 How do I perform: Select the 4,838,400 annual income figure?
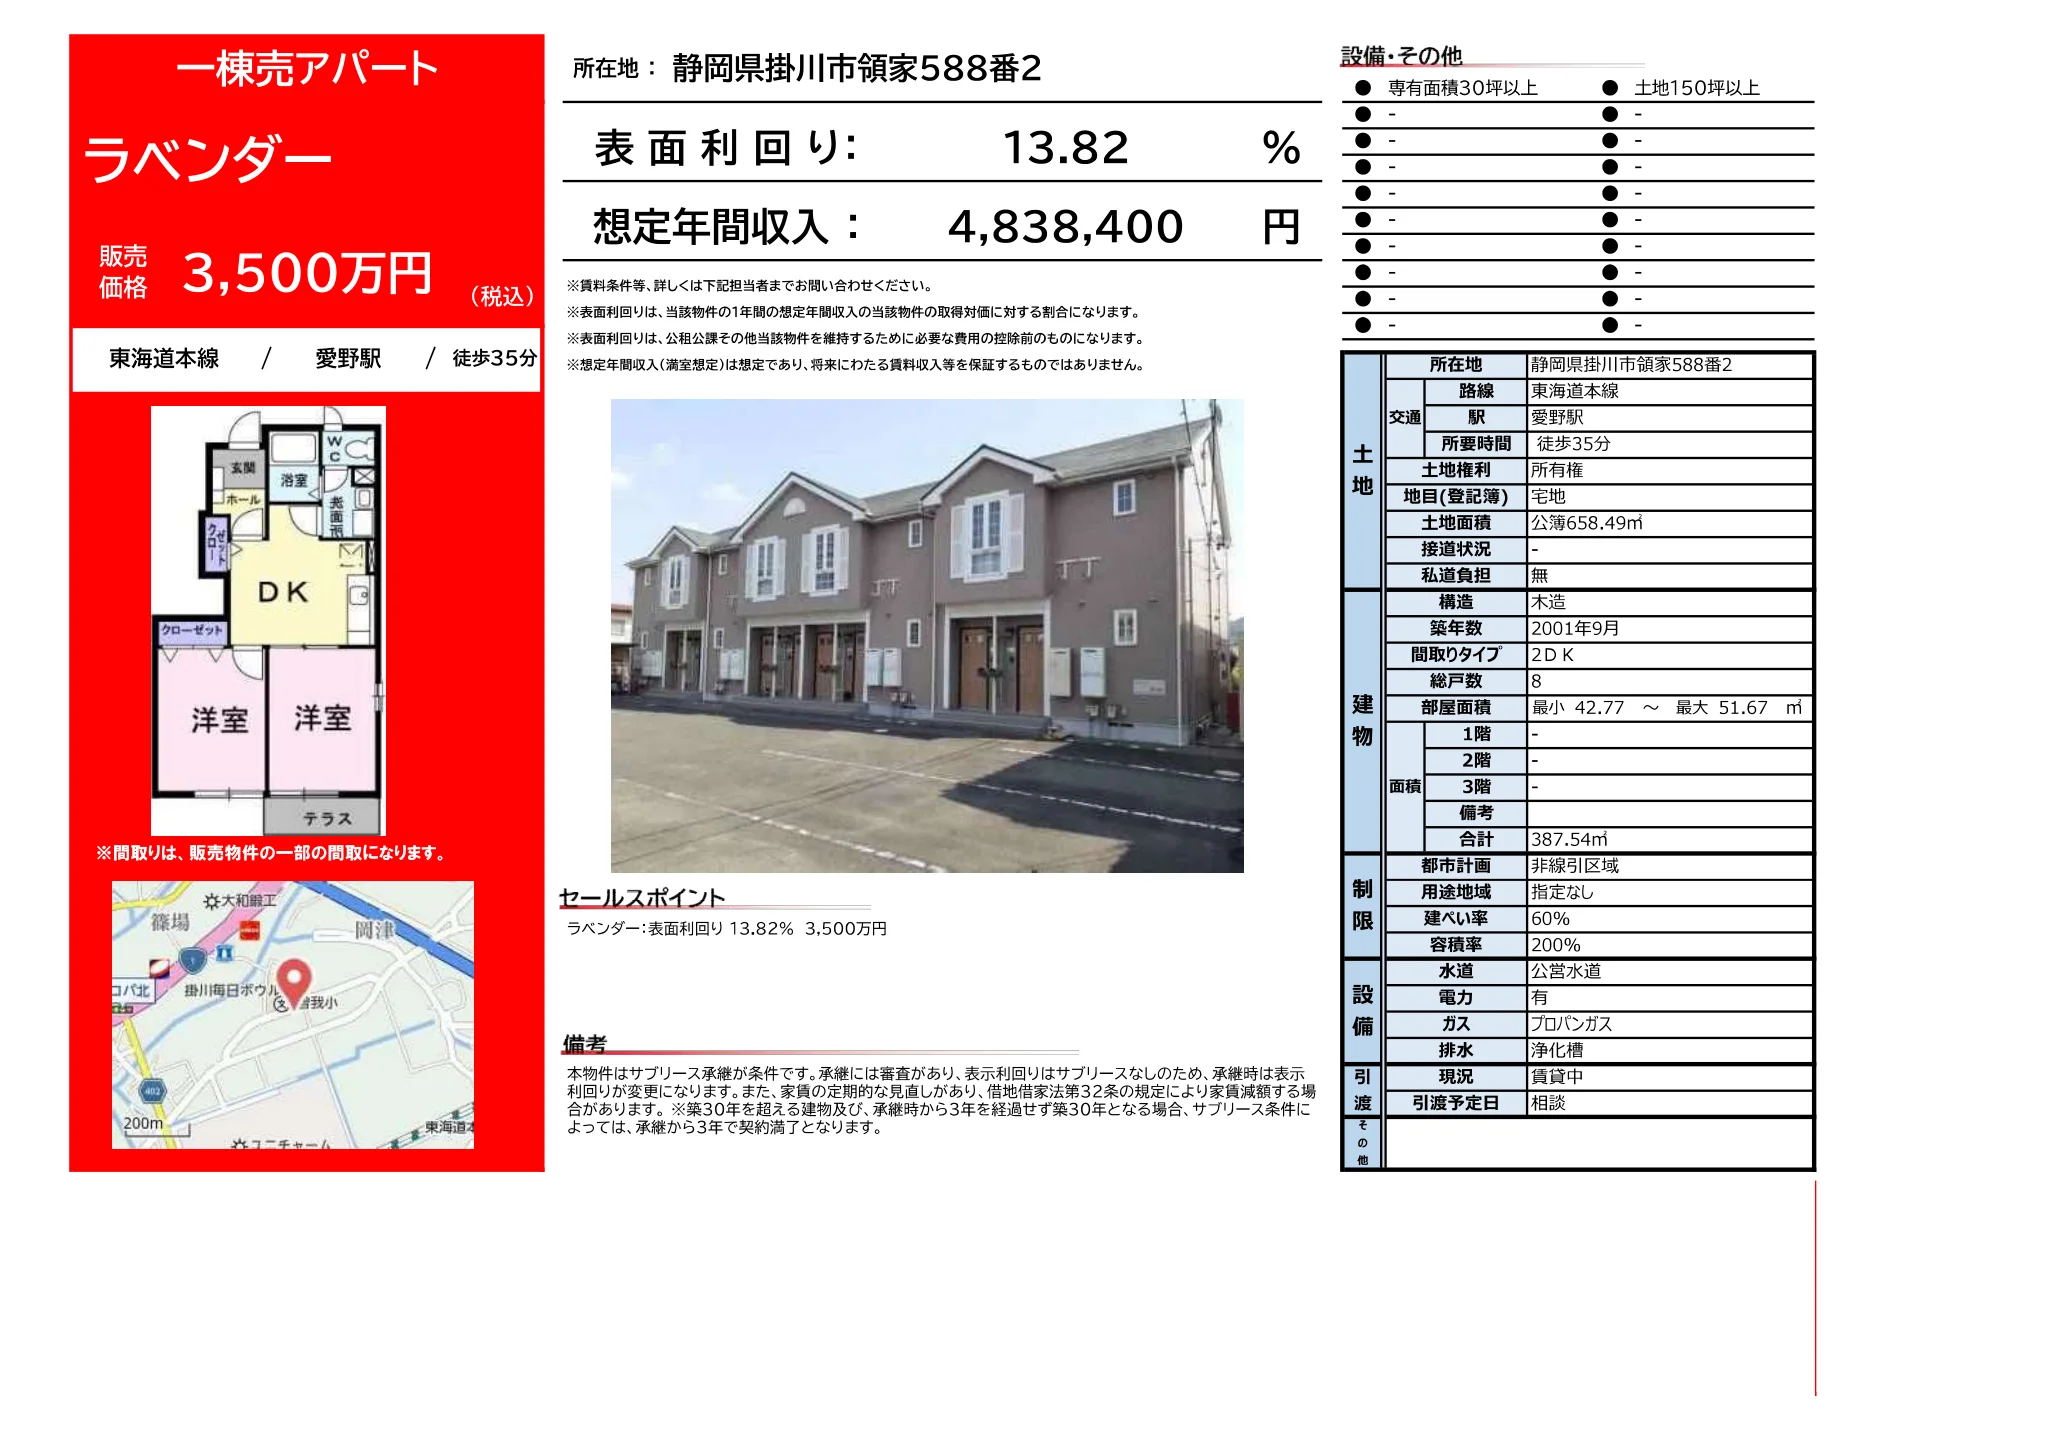1066,227
